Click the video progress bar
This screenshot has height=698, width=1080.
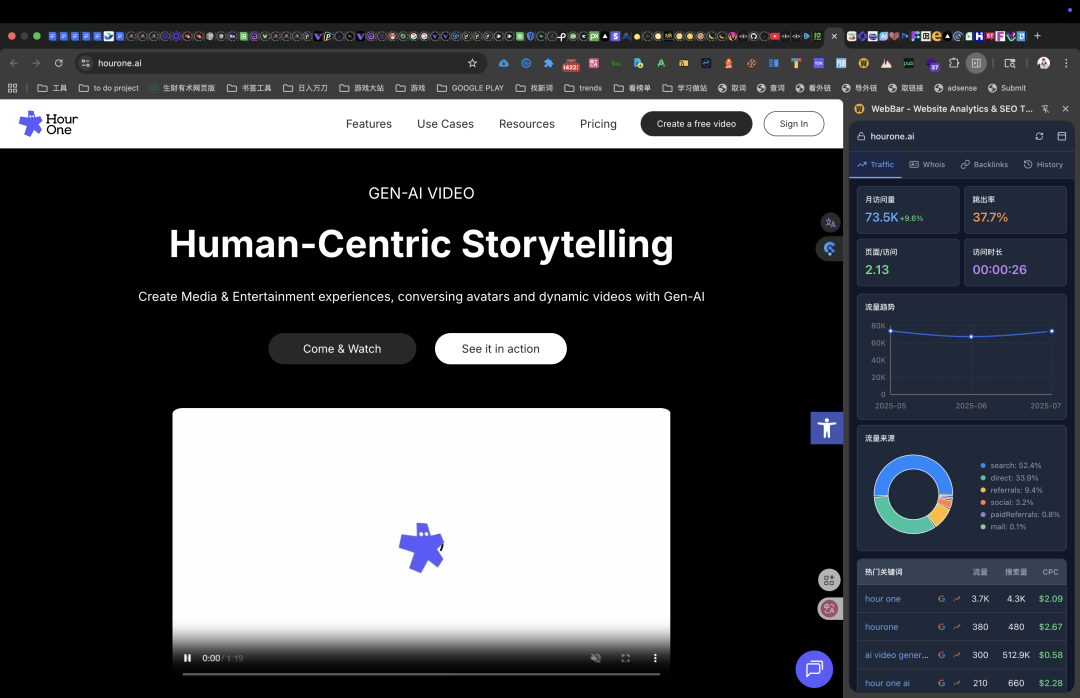tap(421, 674)
